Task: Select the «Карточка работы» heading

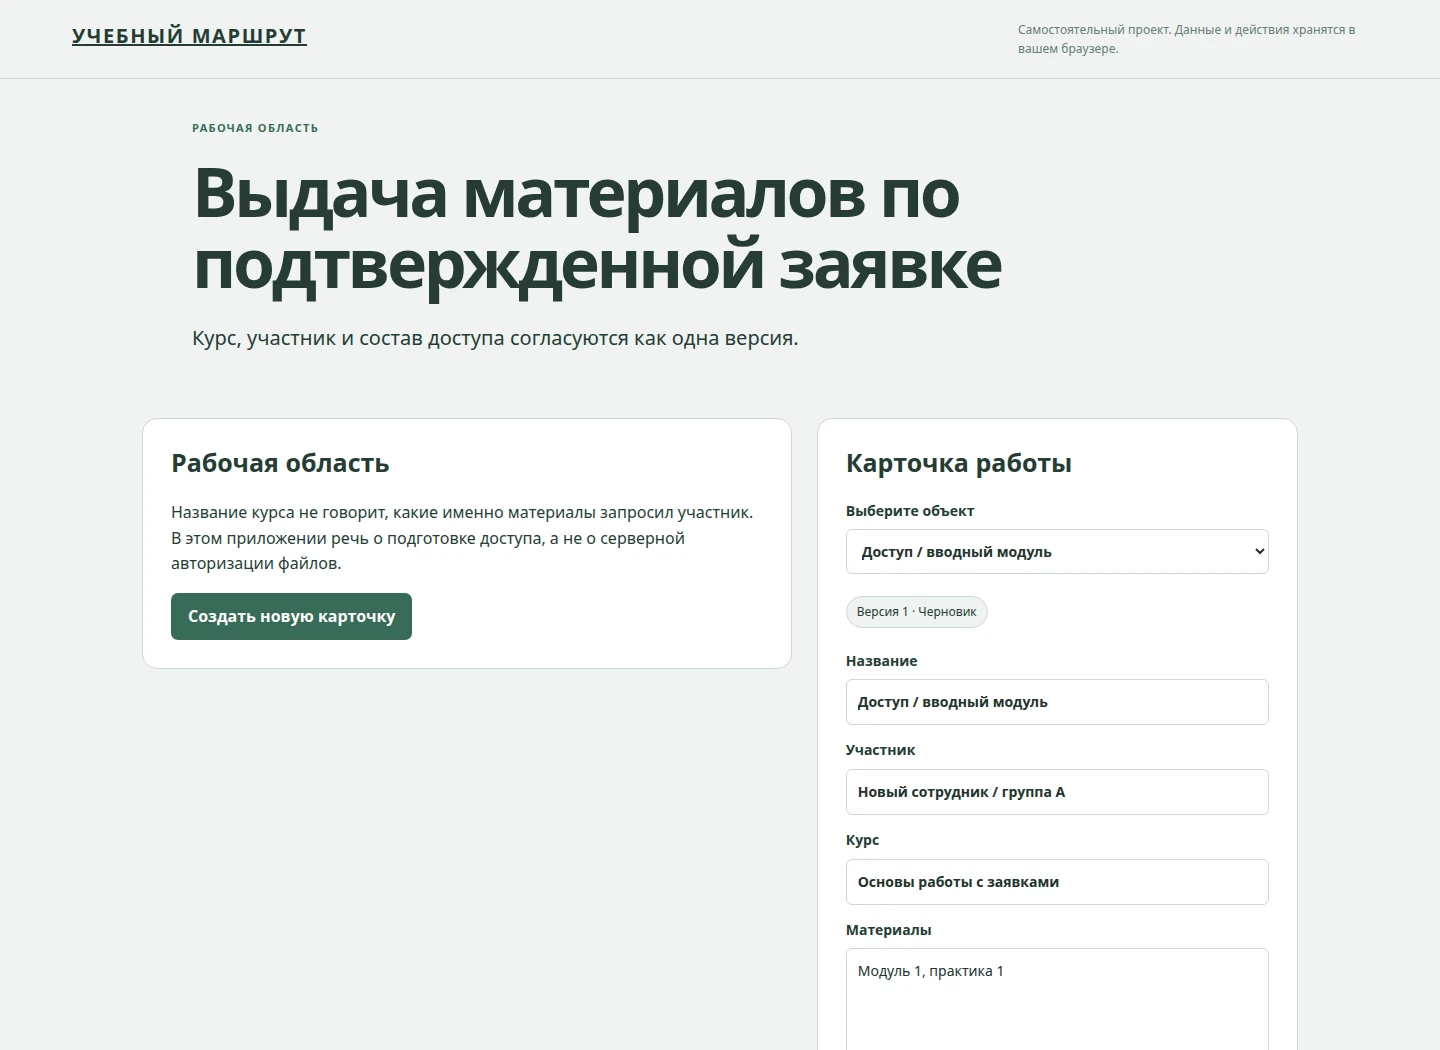Action: coord(959,463)
